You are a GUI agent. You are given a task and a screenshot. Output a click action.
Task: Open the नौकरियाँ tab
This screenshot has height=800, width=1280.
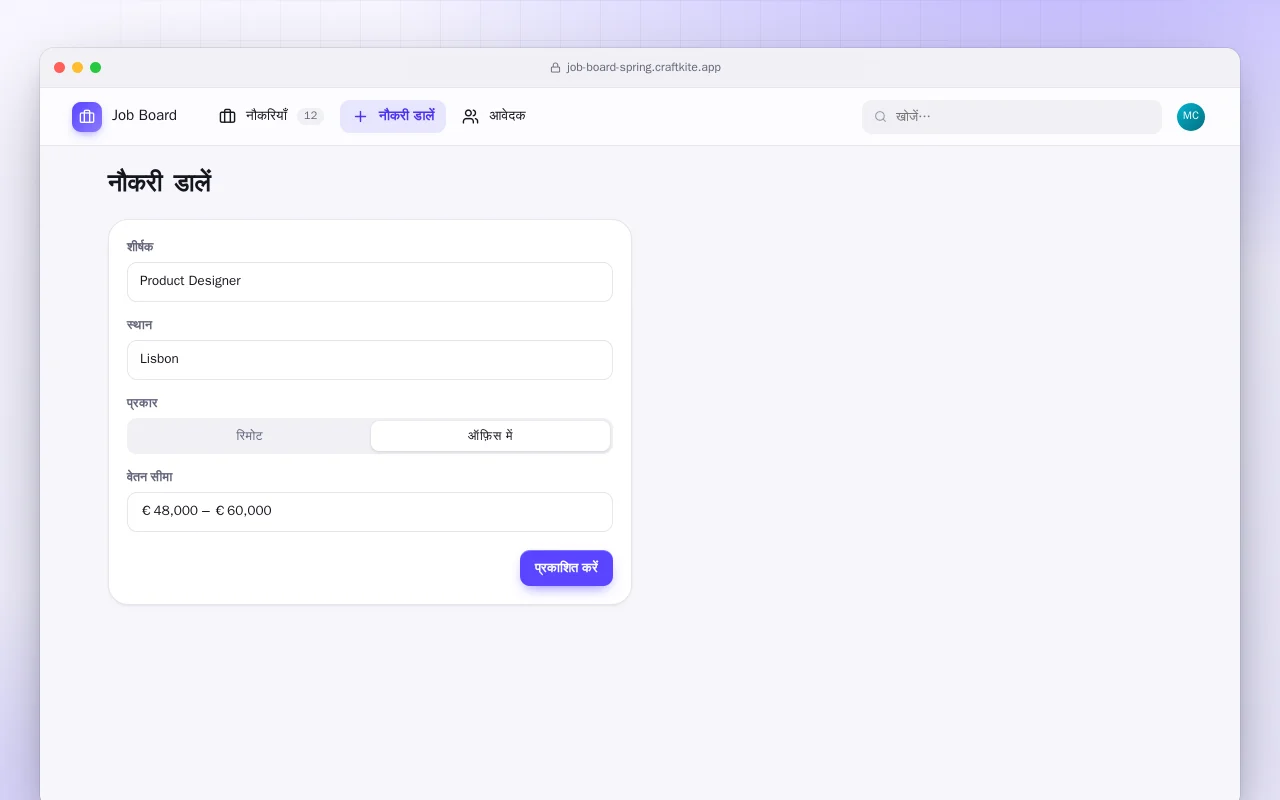[271, 116]
